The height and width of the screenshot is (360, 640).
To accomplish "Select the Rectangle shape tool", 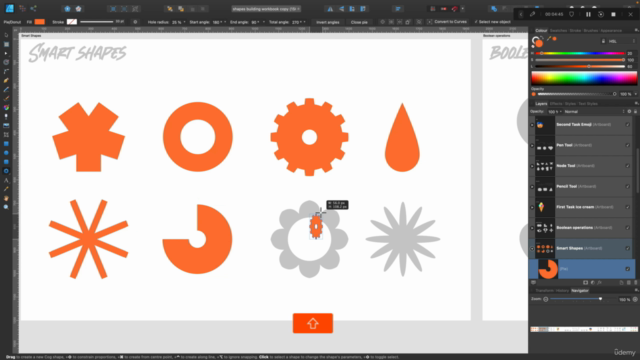I will click(x=6, y=144).
